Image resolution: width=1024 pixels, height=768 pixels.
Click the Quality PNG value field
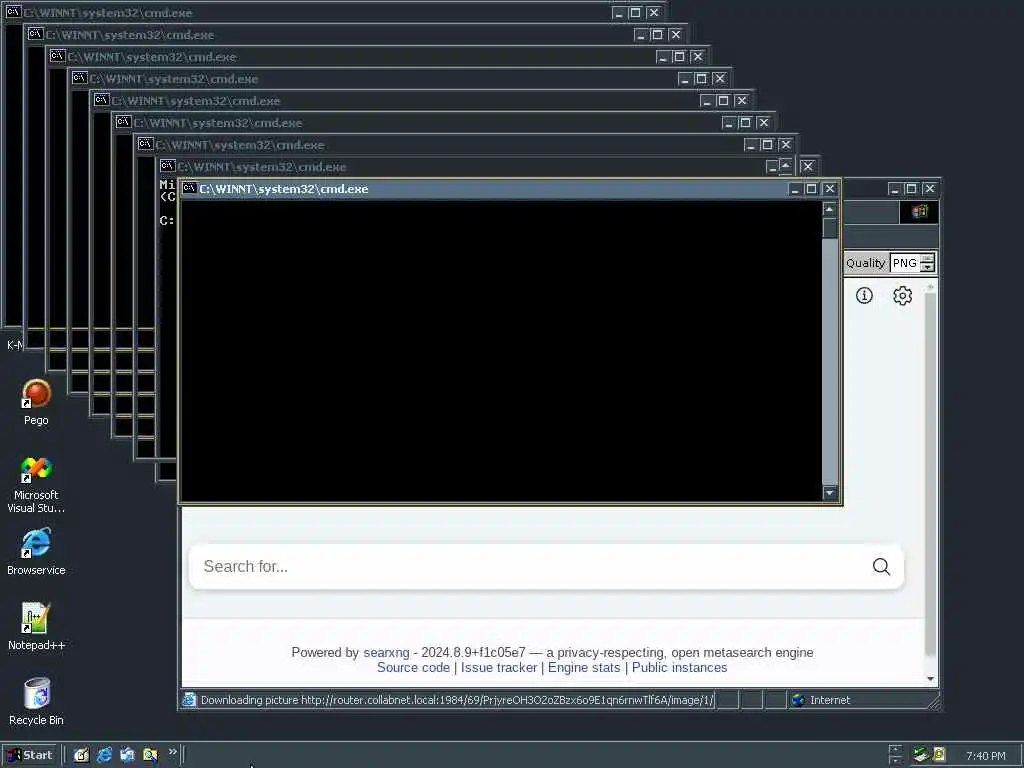(905, 263)
